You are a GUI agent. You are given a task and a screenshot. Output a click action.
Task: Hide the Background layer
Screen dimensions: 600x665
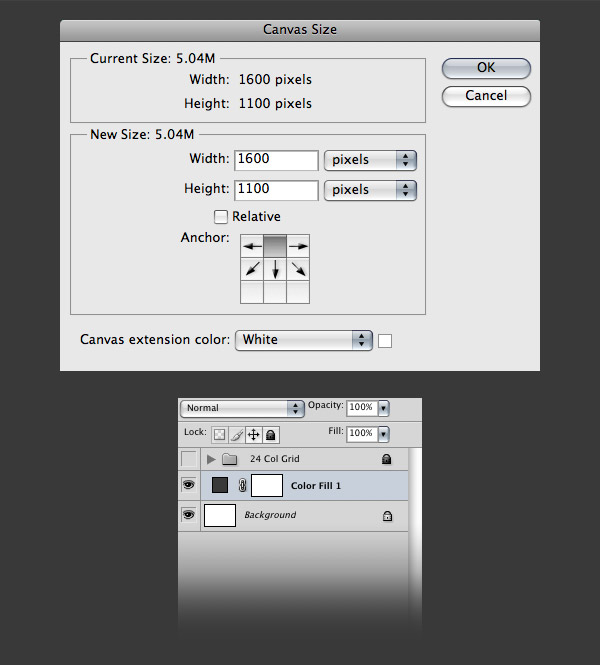click(189, 515)
